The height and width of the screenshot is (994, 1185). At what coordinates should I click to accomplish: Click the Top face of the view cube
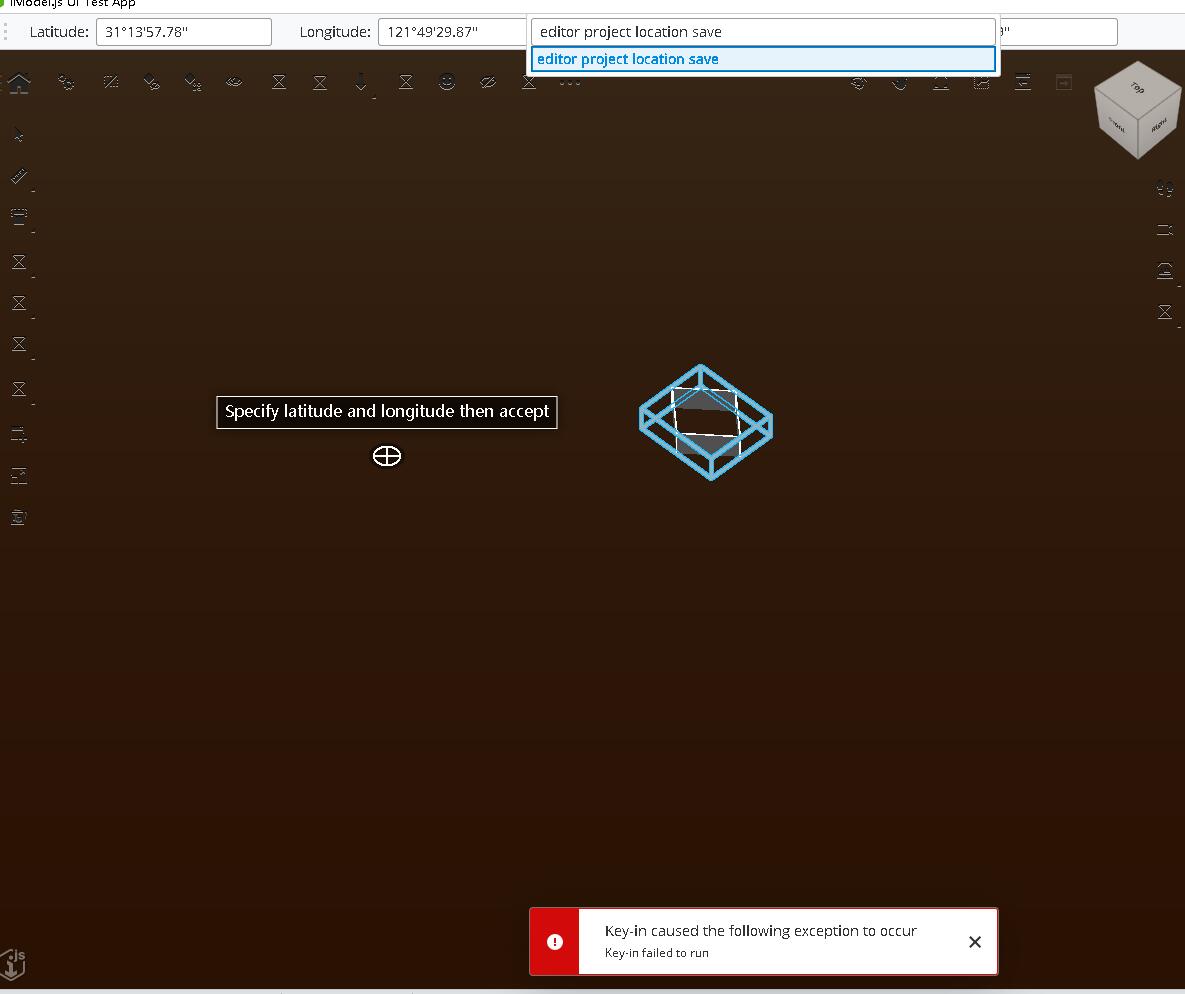1137,88
